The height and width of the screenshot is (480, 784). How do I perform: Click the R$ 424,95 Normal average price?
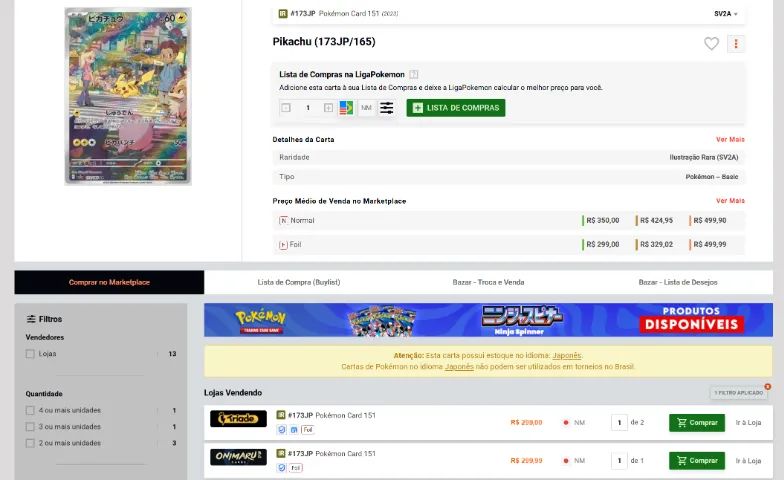click(x=656, y=220)
